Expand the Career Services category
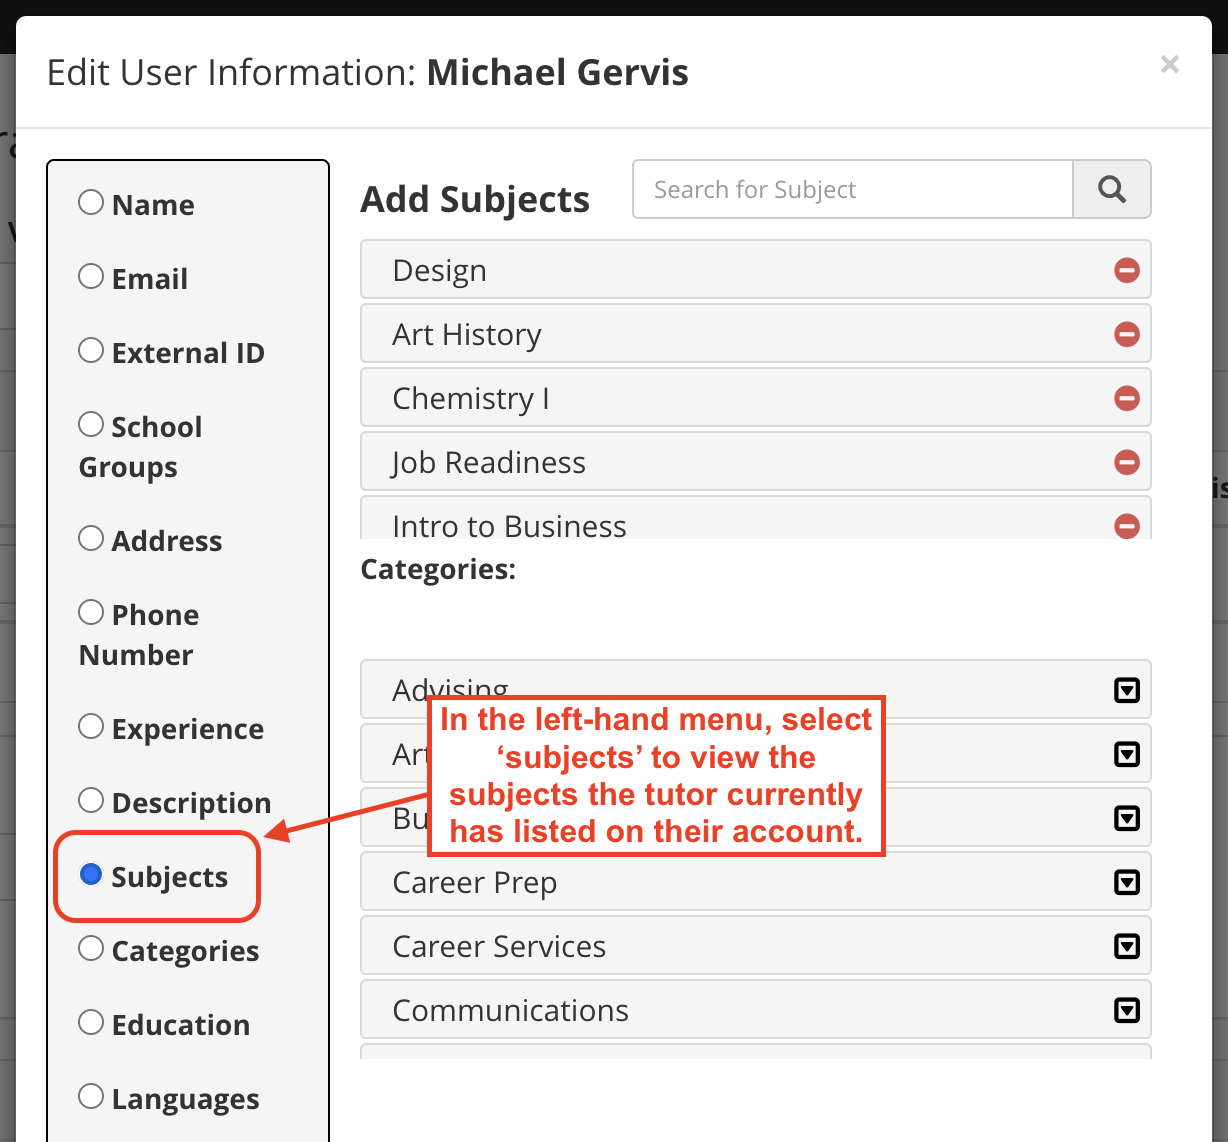The height and width of the screenshot is (1142, 1228). click(x=1127, y=946)
